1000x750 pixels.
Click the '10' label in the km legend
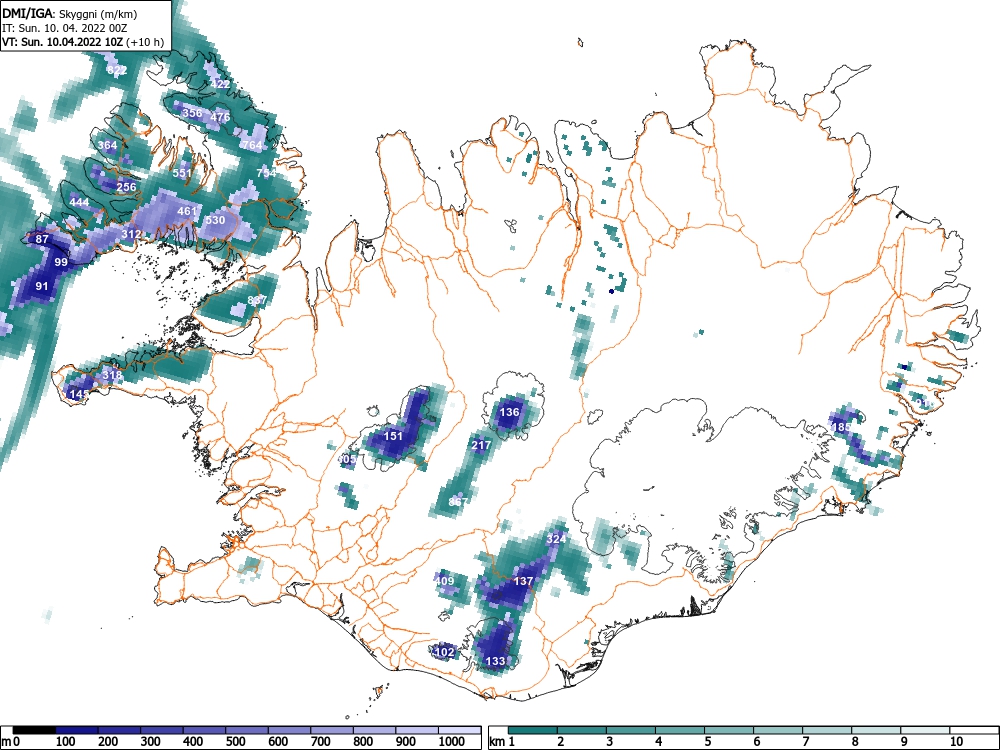pos(956,742)
